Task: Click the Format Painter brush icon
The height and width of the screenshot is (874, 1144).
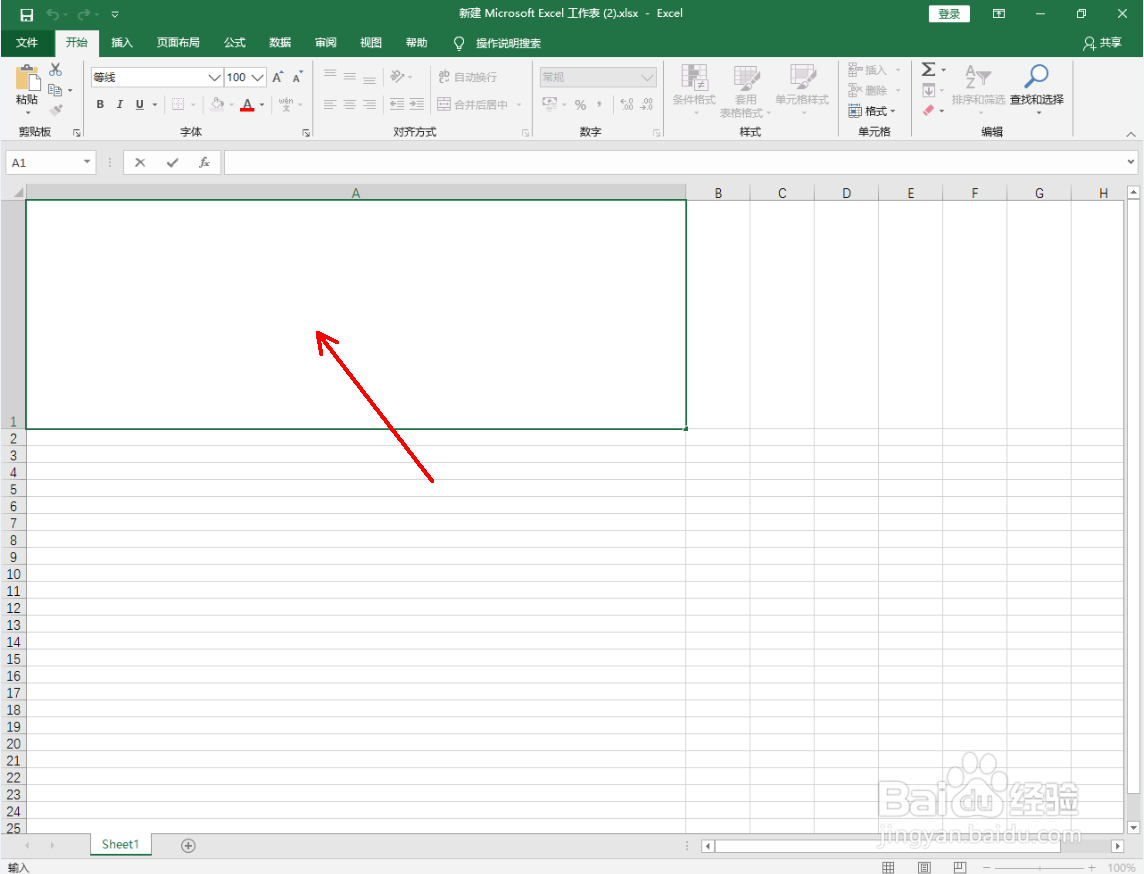Action: (55, 110)
